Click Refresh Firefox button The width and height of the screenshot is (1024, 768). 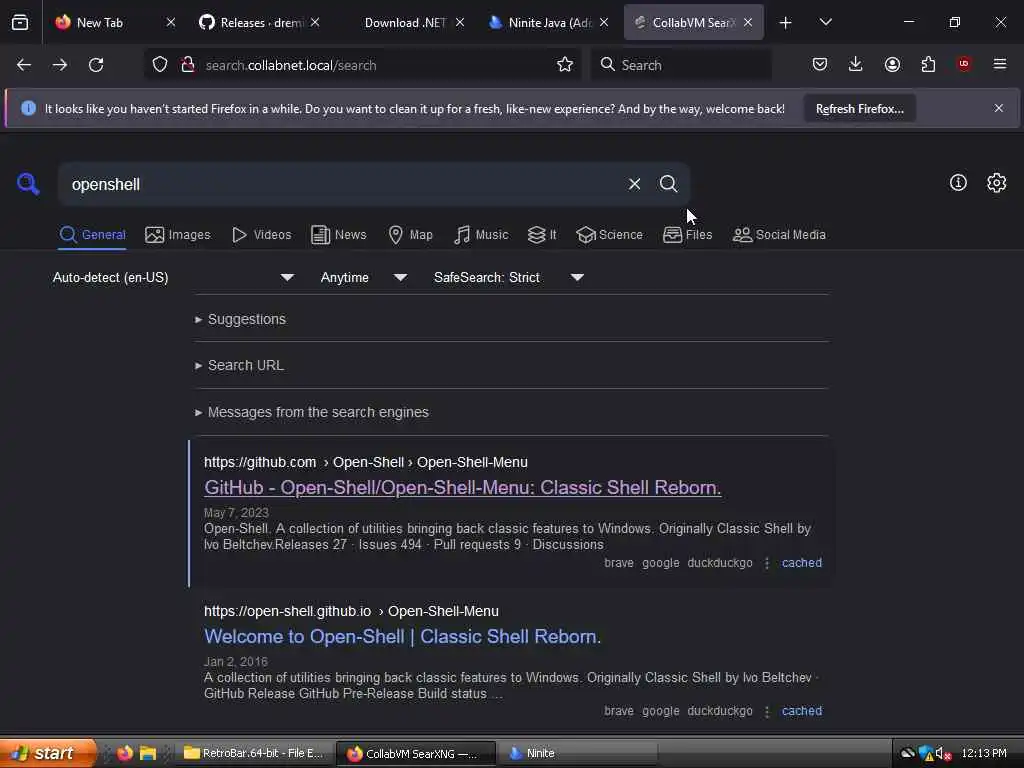pyautogui.click(x=859, y=109)
